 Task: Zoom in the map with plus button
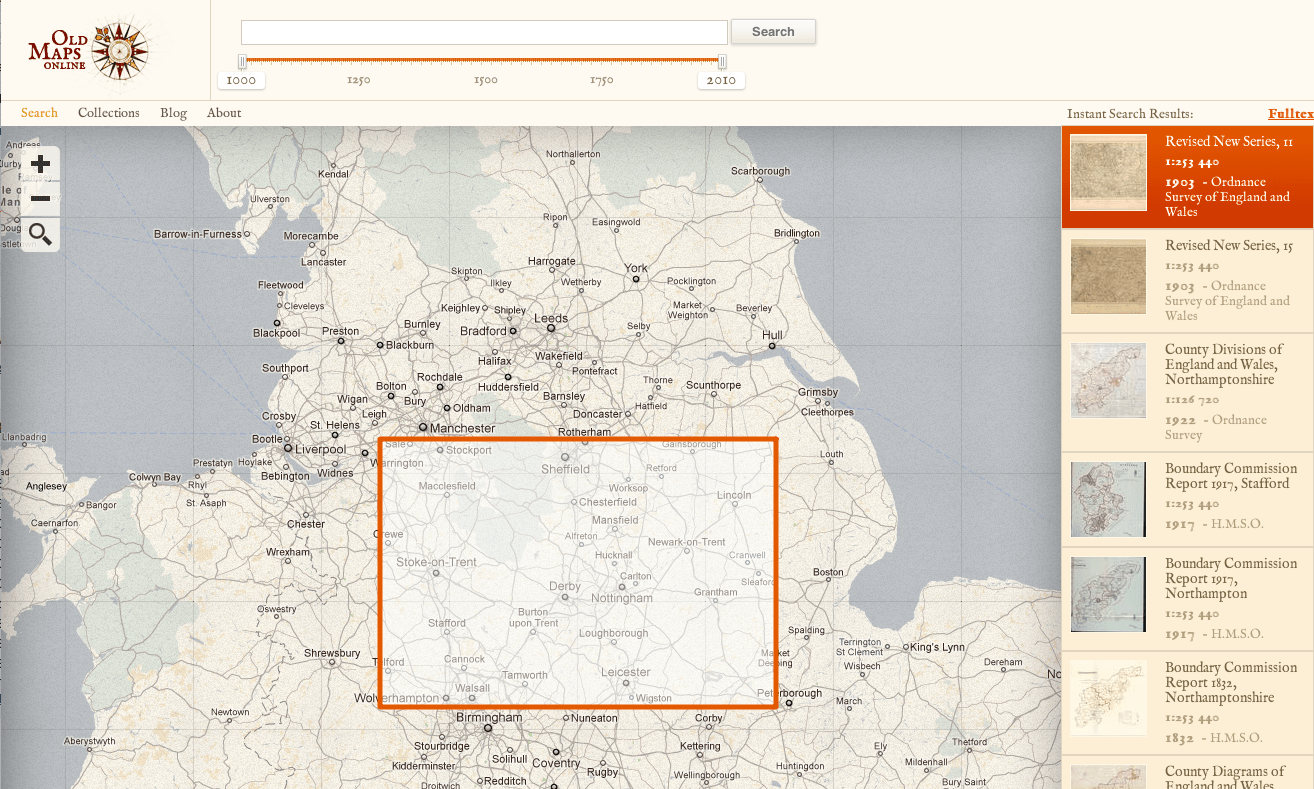click(40, 163)
